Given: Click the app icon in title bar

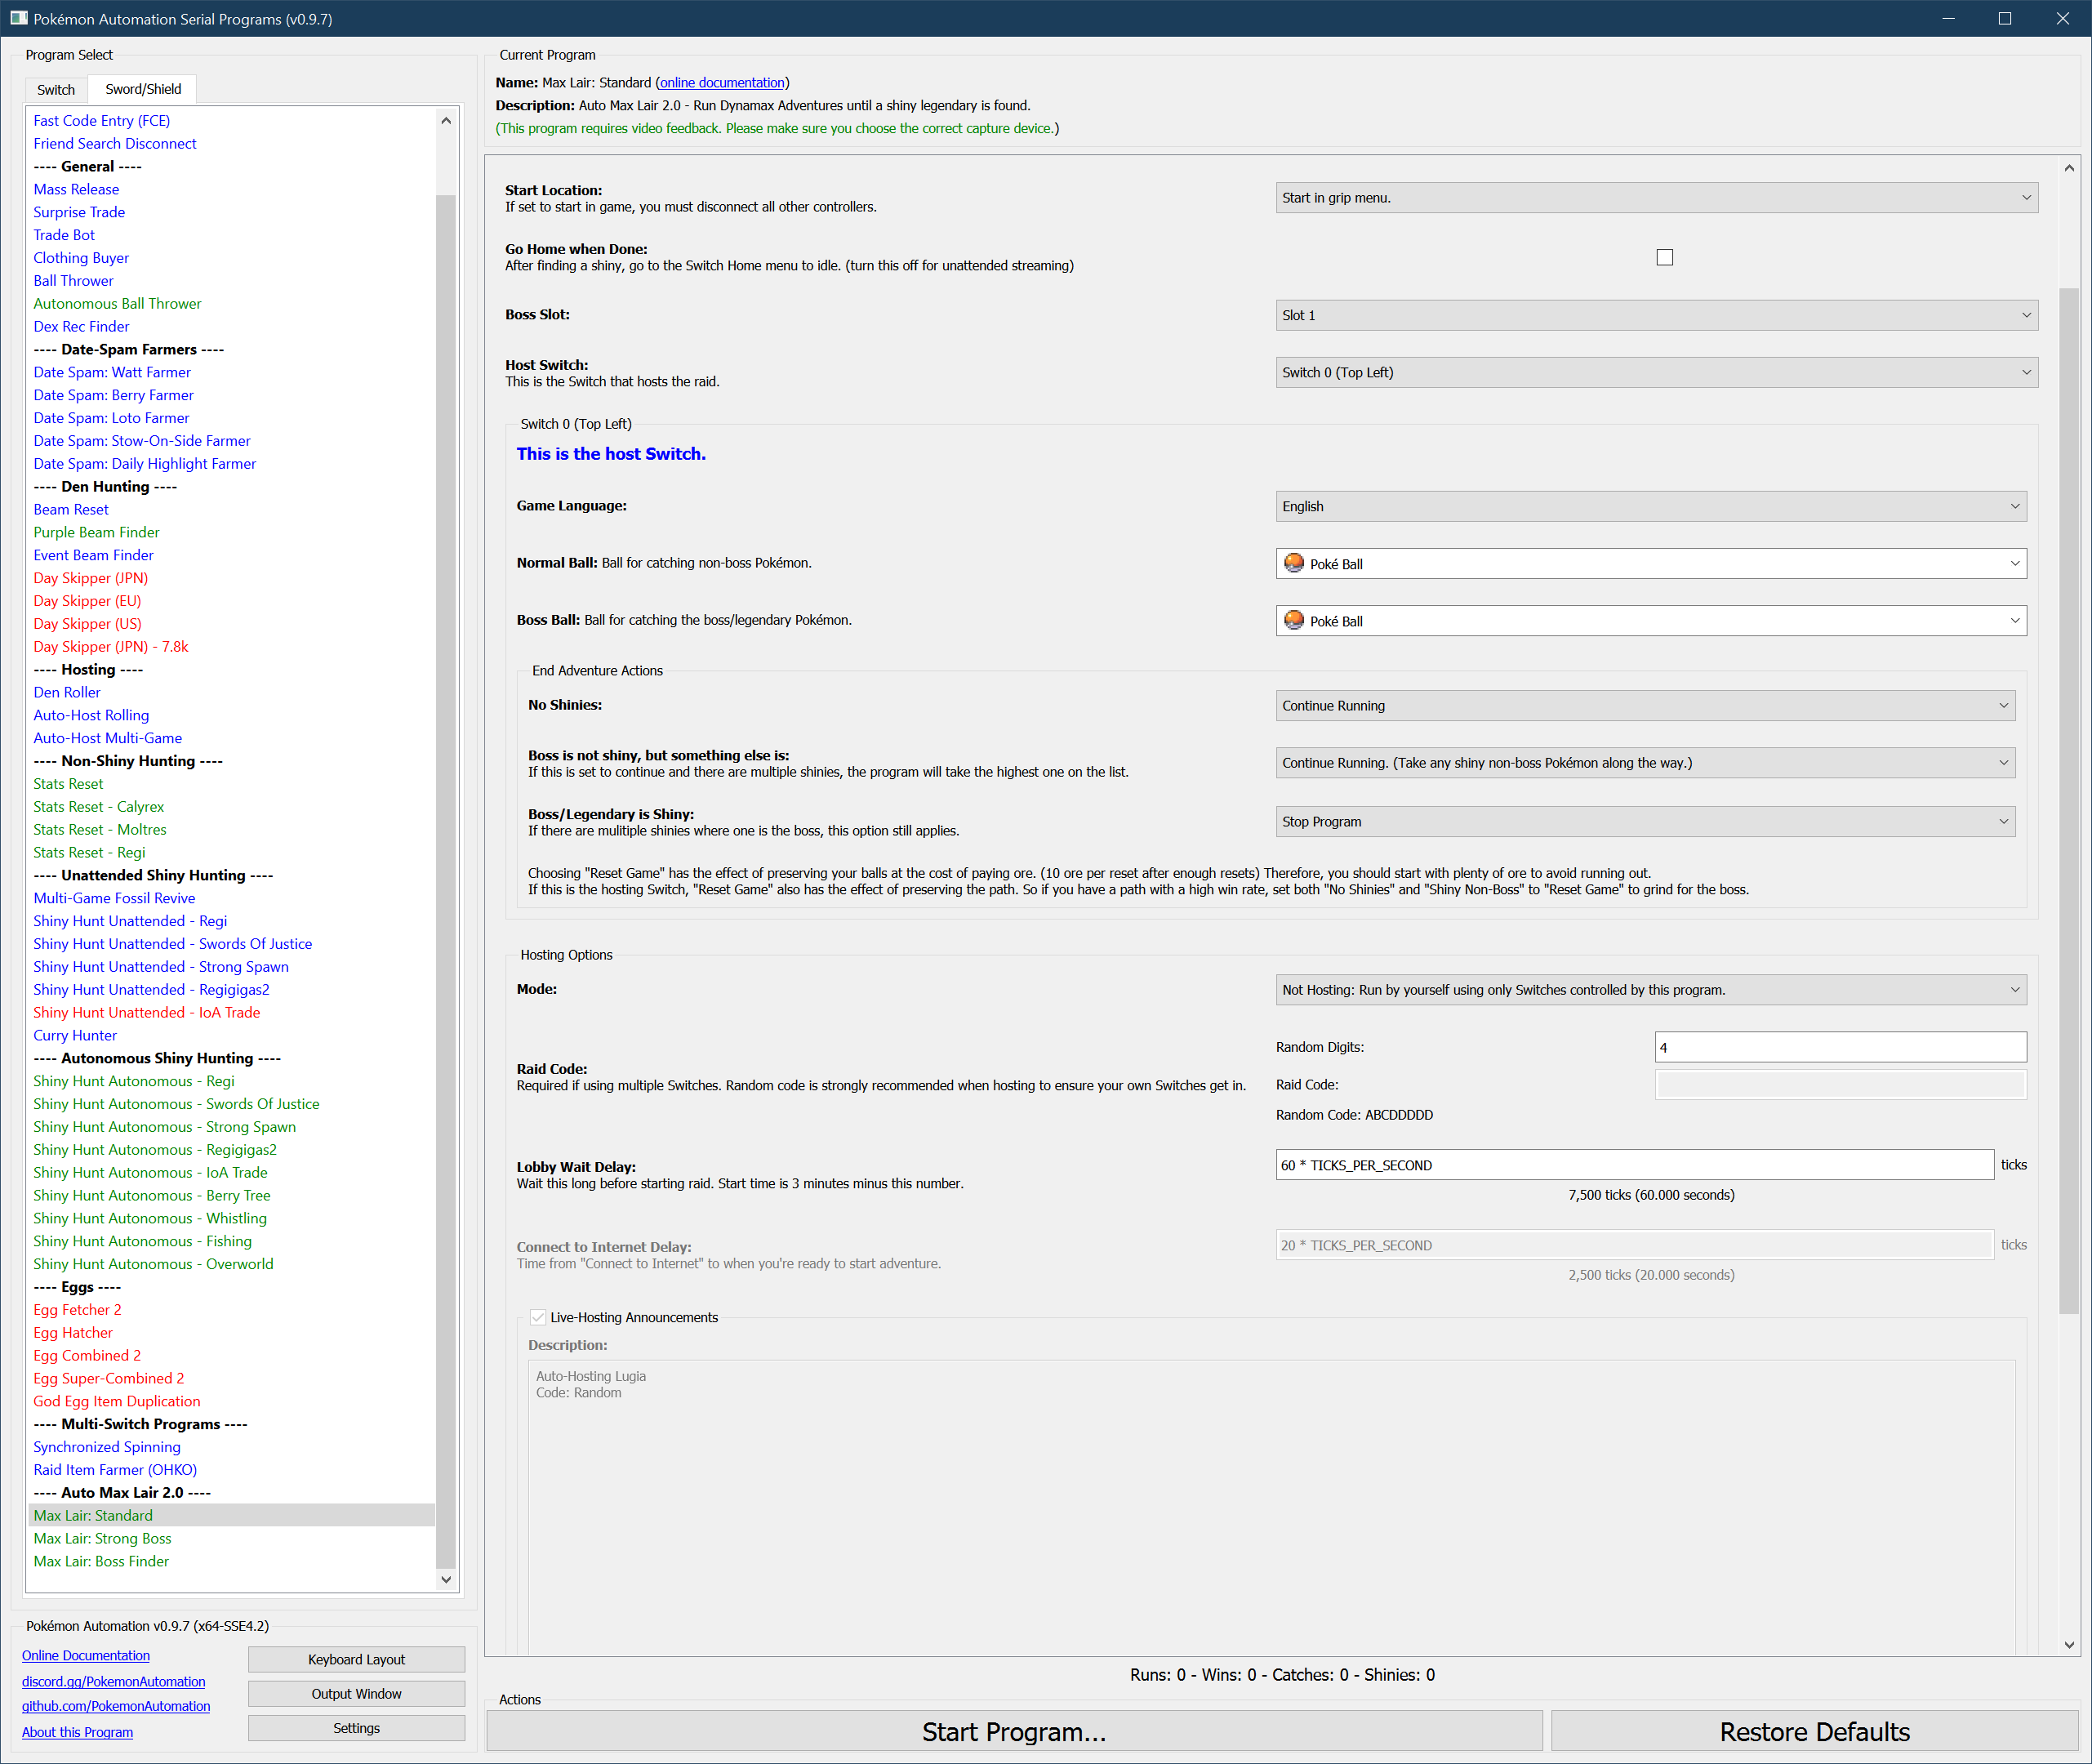Looking at the screenshot, I should tap(18, 18).
